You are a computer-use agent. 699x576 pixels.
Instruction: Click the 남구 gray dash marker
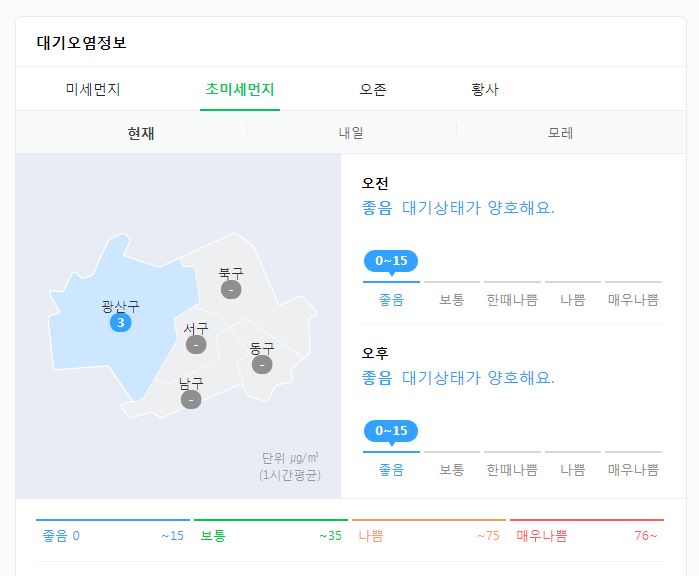(x=191, y=399)
